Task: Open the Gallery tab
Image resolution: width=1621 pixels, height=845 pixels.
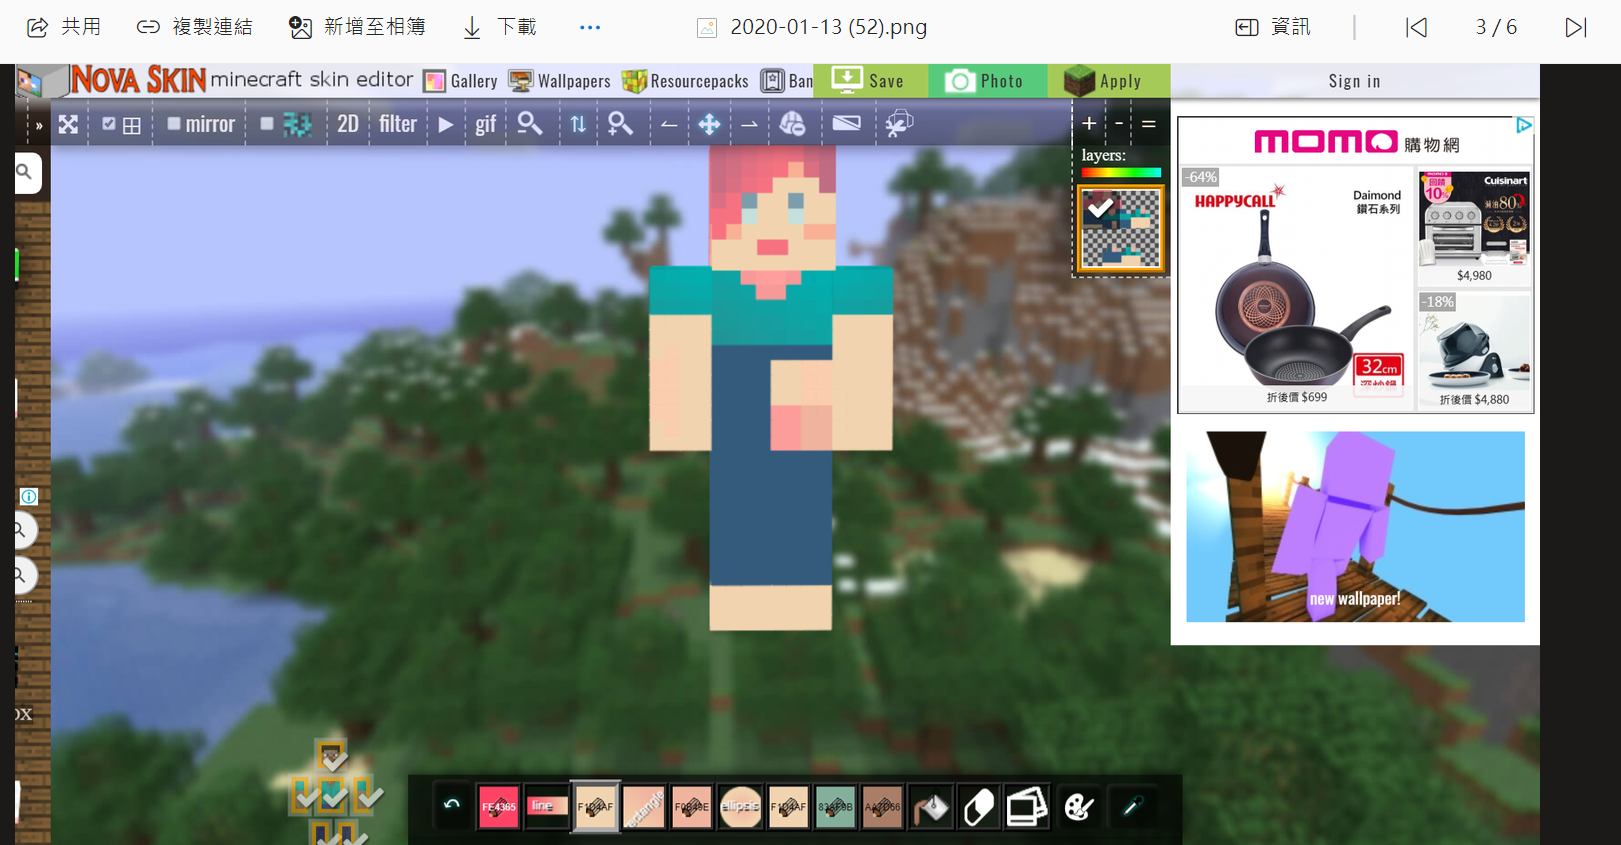Action: coord(461,81)
